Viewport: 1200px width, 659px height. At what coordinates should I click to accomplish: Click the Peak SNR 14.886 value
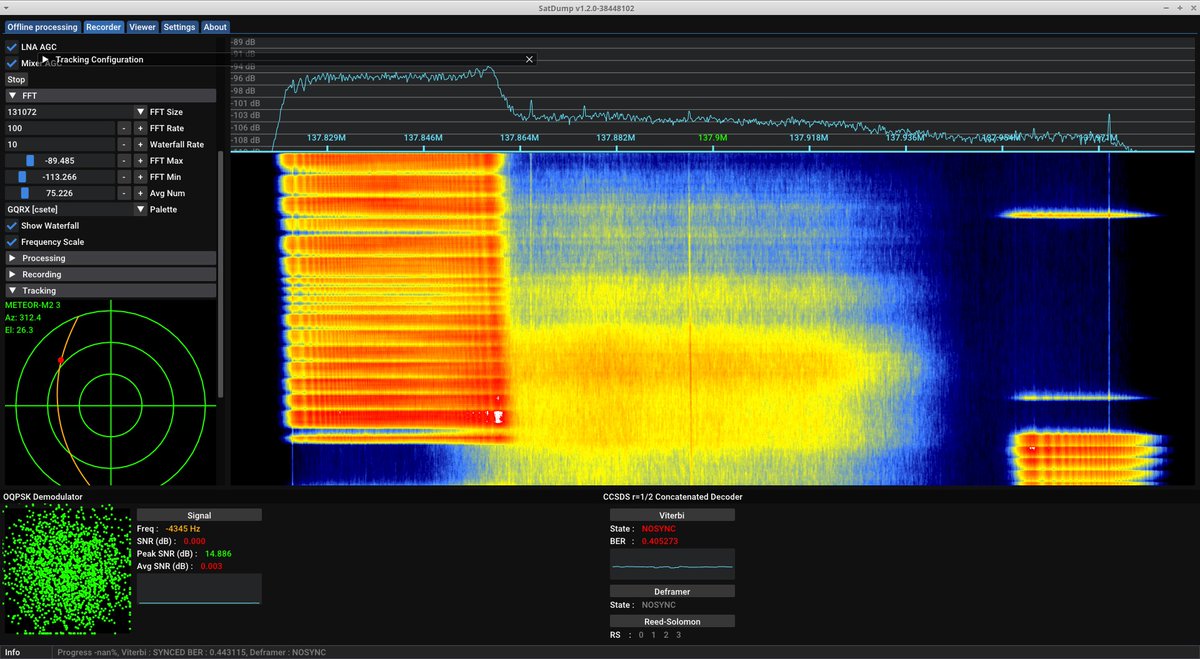(x=219, y=553)
